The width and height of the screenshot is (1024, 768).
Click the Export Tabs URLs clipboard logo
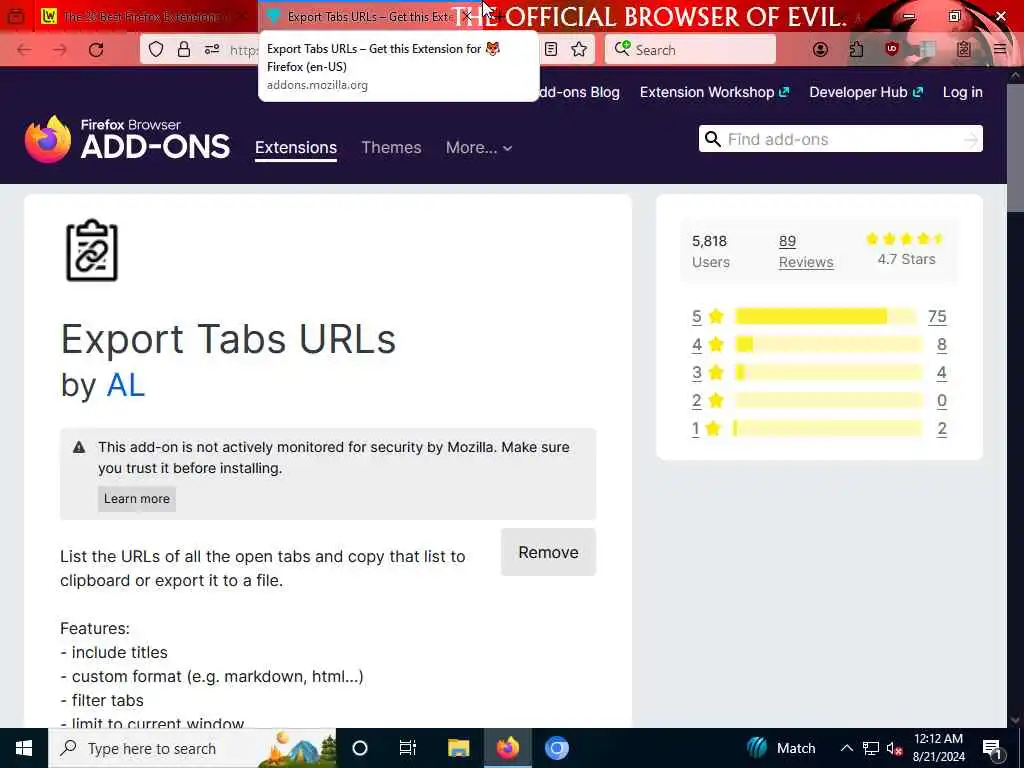tap(92, 250)
